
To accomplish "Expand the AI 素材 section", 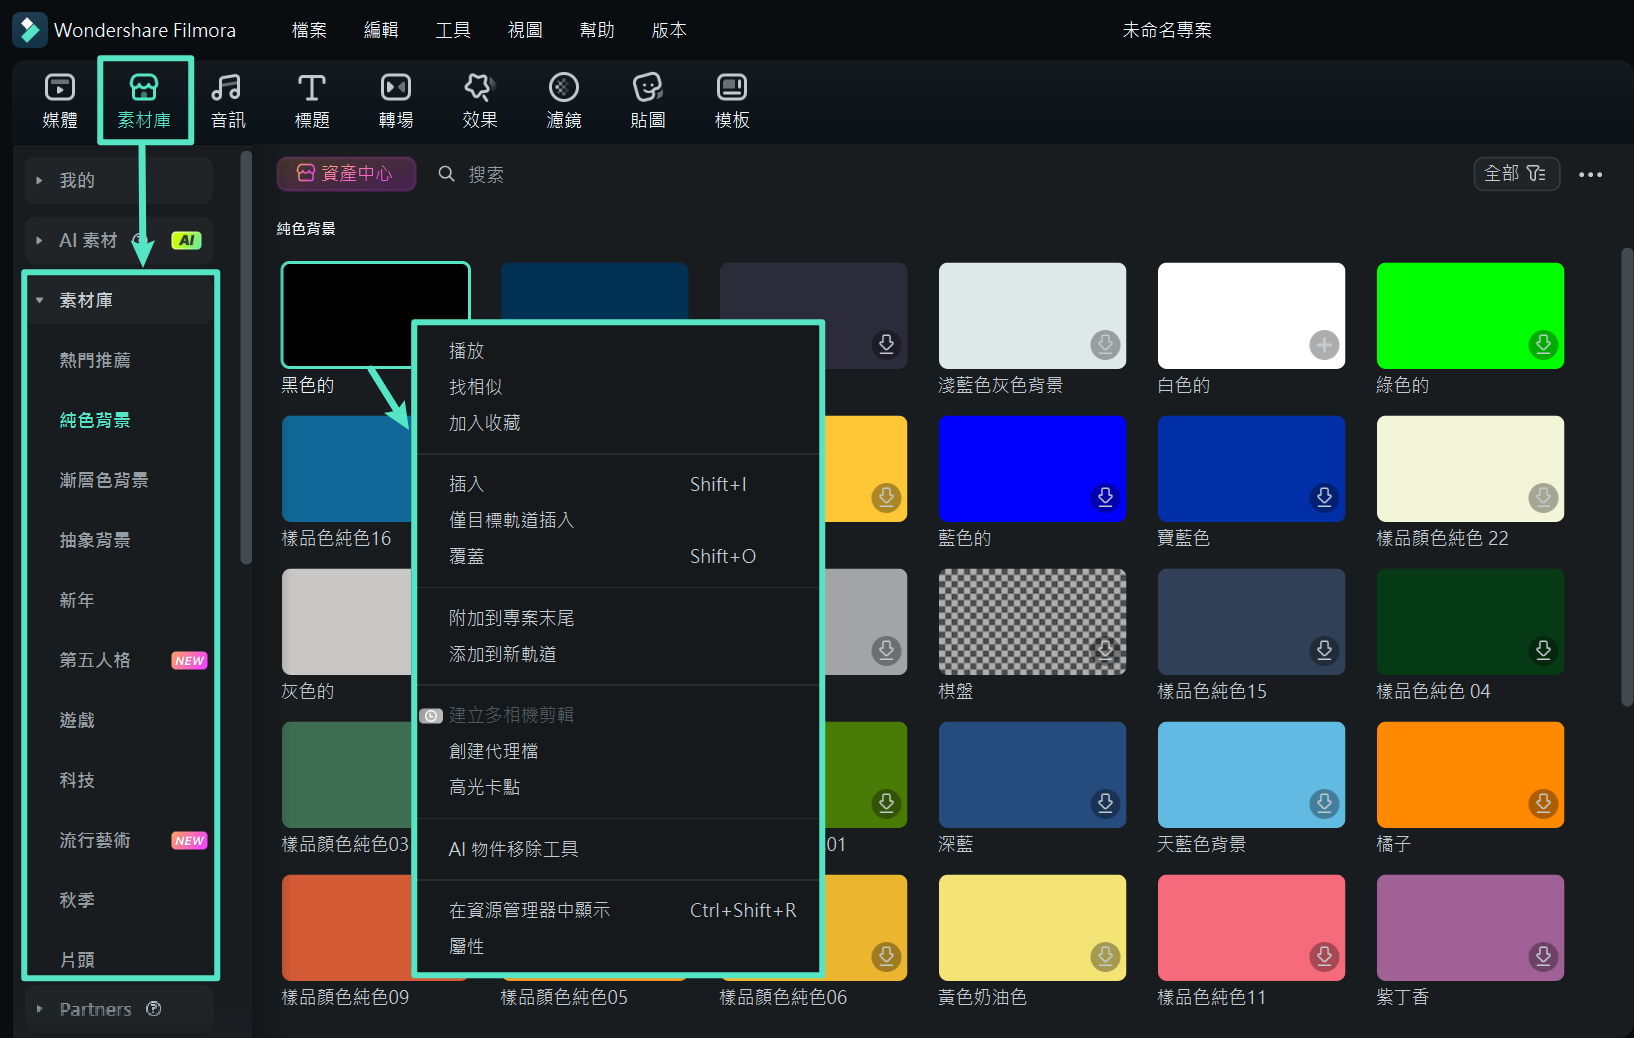I will (x=39, y=241).
